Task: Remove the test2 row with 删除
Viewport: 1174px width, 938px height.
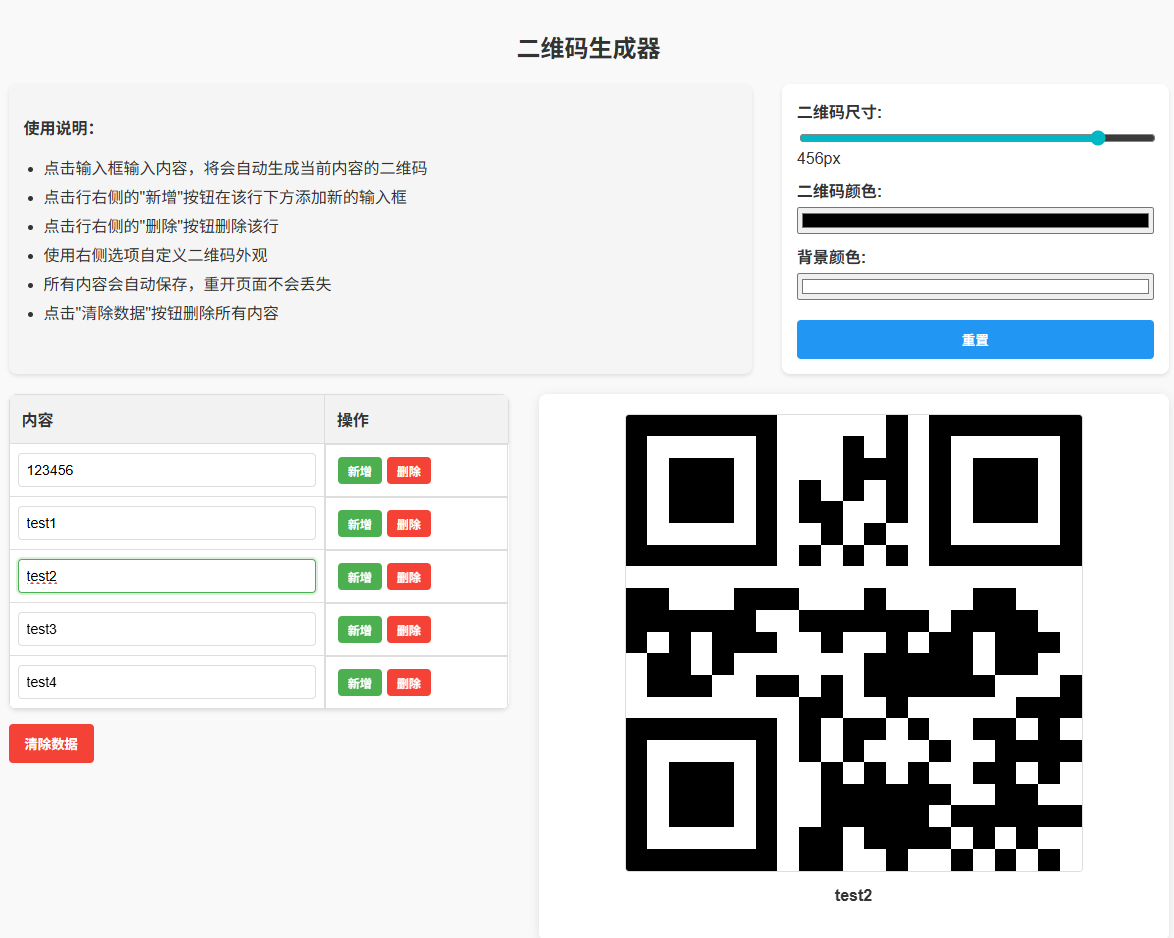Action: [x=408, y=577]
